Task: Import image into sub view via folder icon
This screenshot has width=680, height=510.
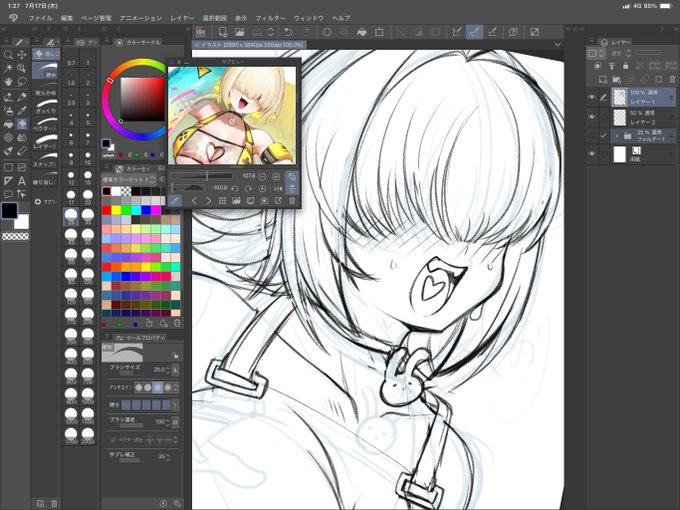Action: (236, 201)
